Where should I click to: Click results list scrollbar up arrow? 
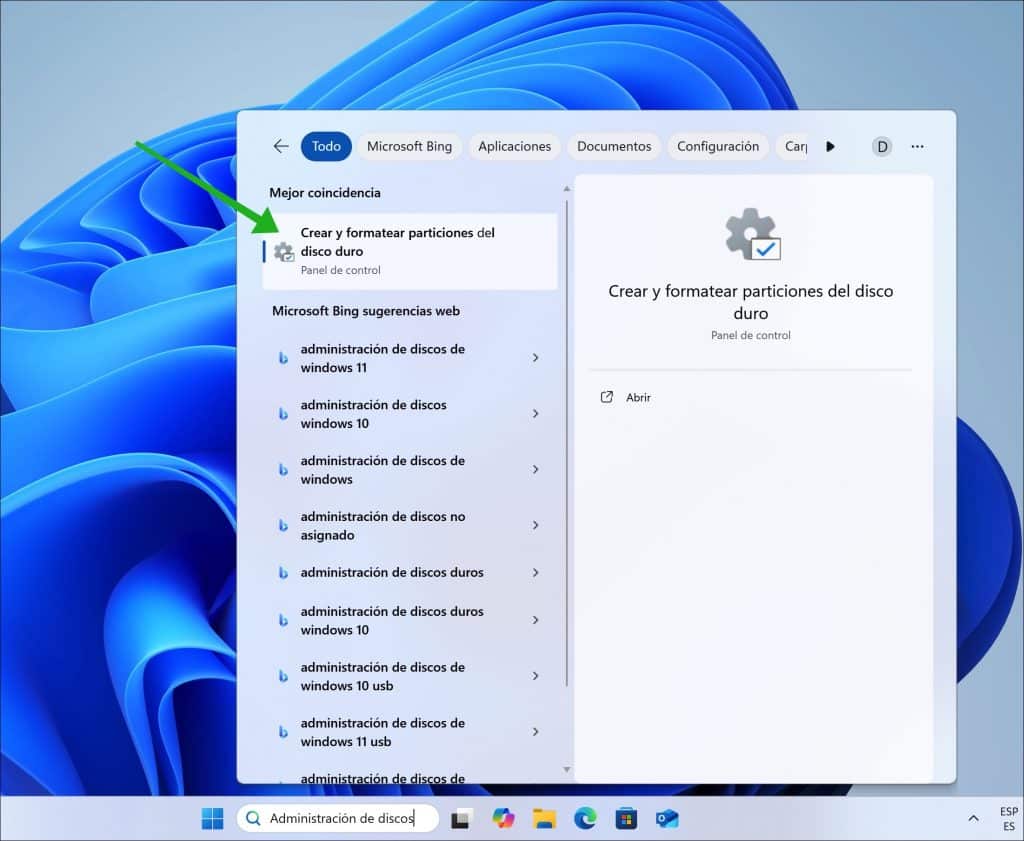[566, 189]
